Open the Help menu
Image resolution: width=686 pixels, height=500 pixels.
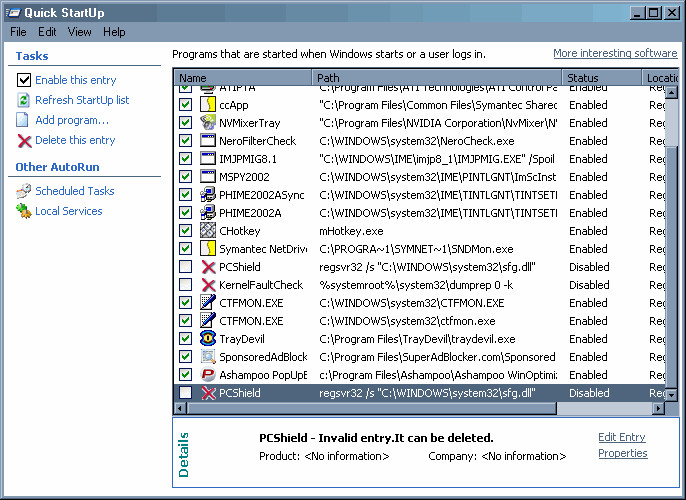(114, 32)
